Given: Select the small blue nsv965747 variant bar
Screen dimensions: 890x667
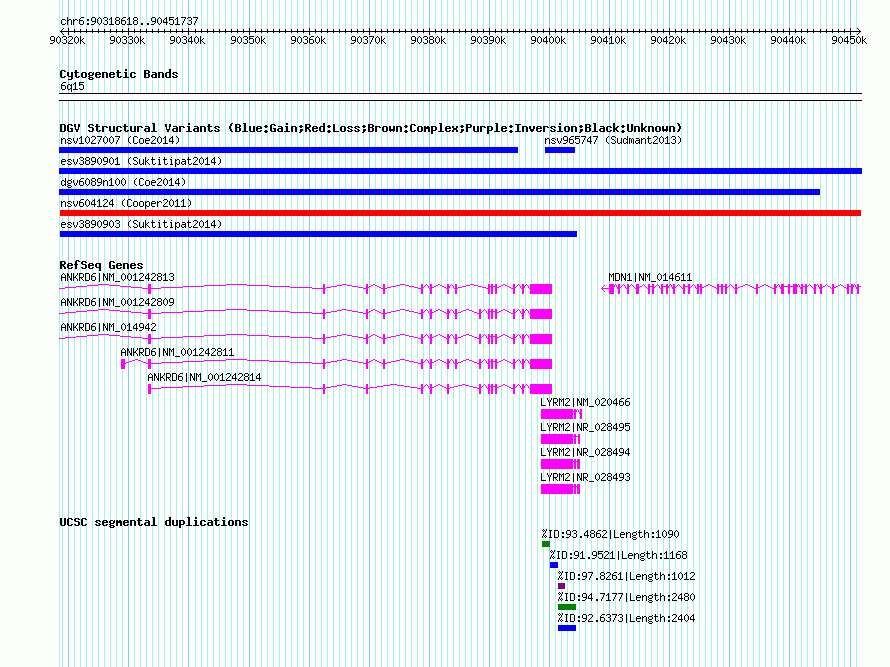Looking at the screenshot, I should [x=560, y=150].
